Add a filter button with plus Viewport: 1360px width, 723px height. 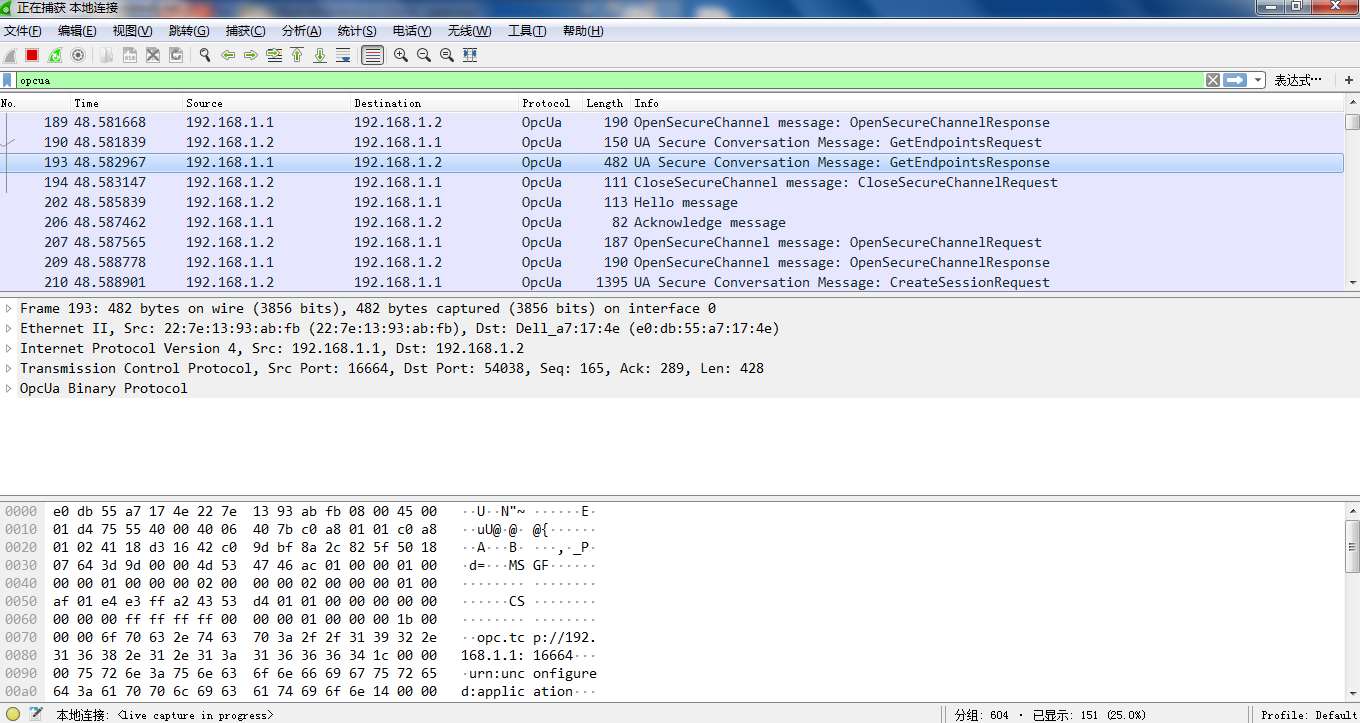click(1348, 80)
